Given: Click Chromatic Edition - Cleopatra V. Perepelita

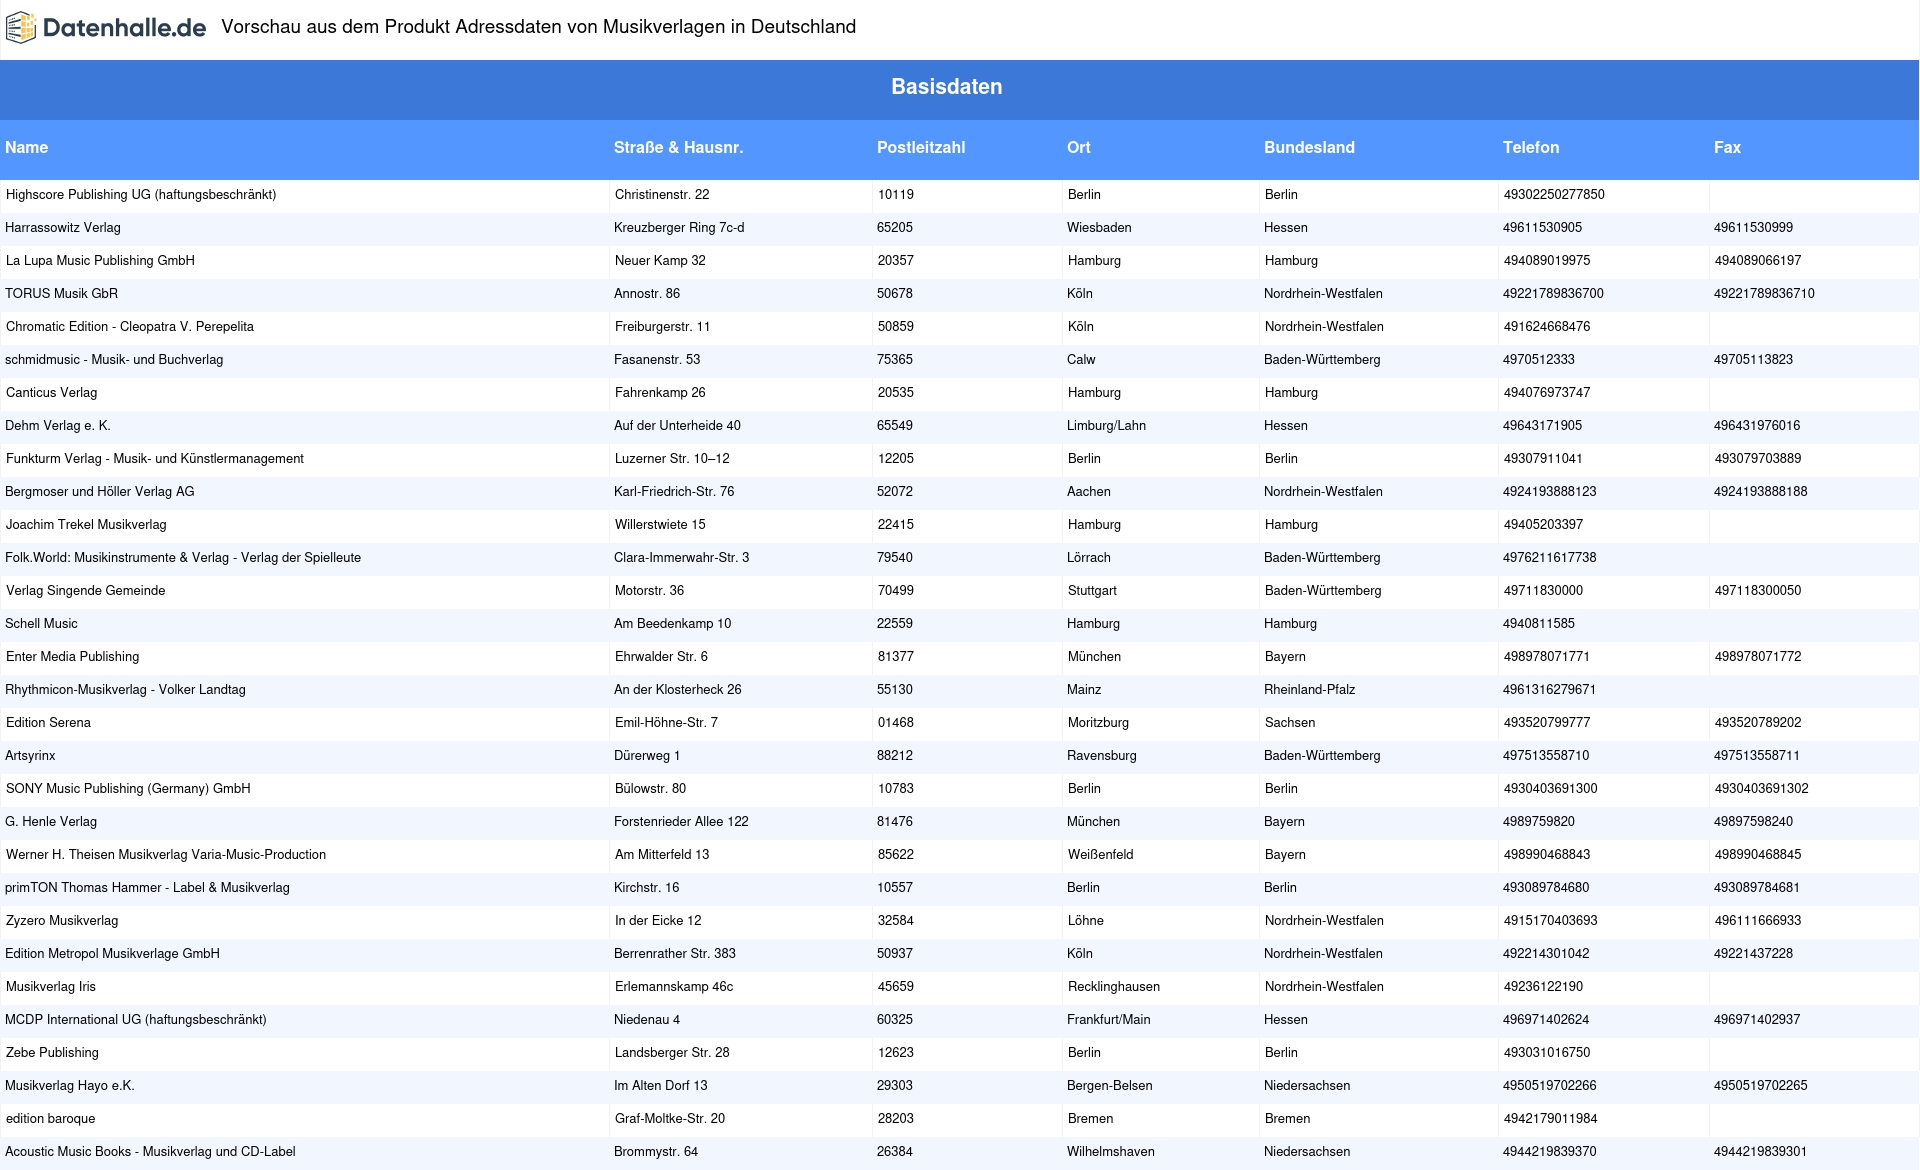Looking at the screenshot, I should tap(130, 327).
